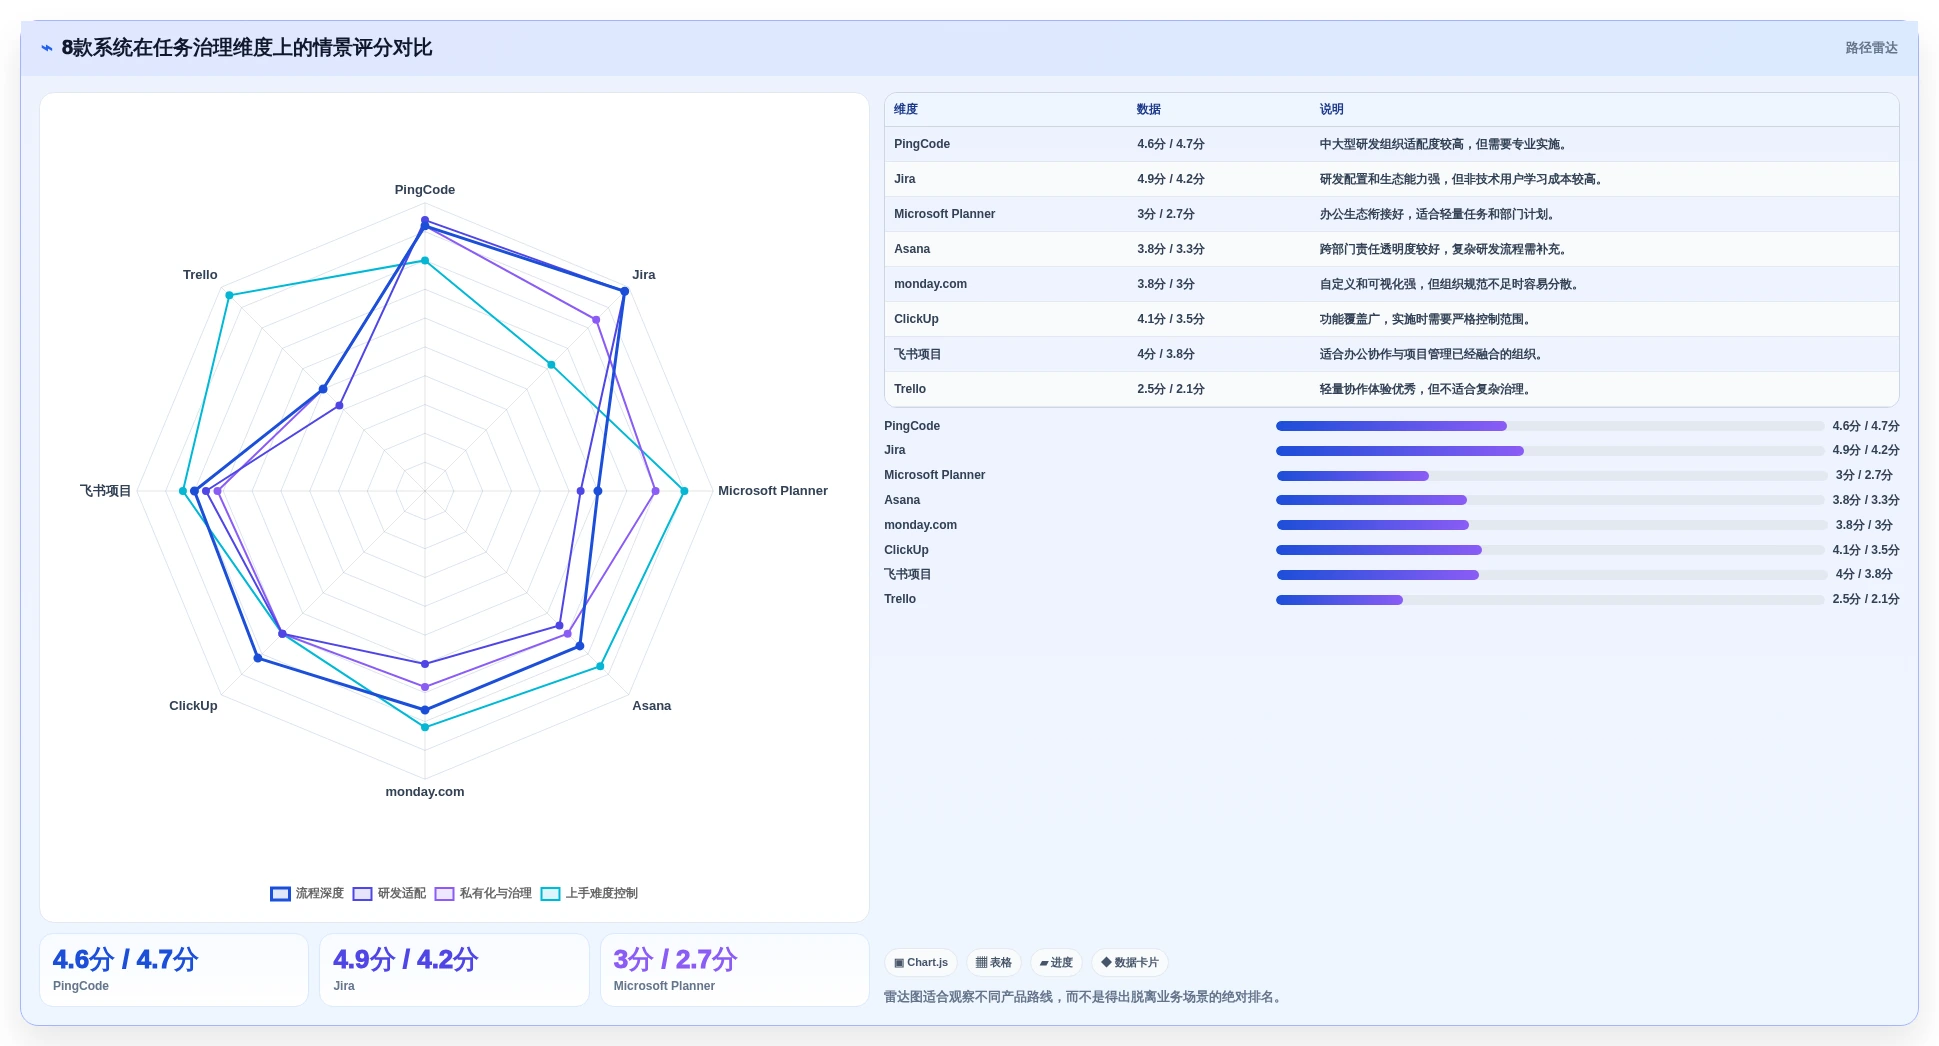
Task: Select 飞书项目 in the table
Action: [918, 354]
